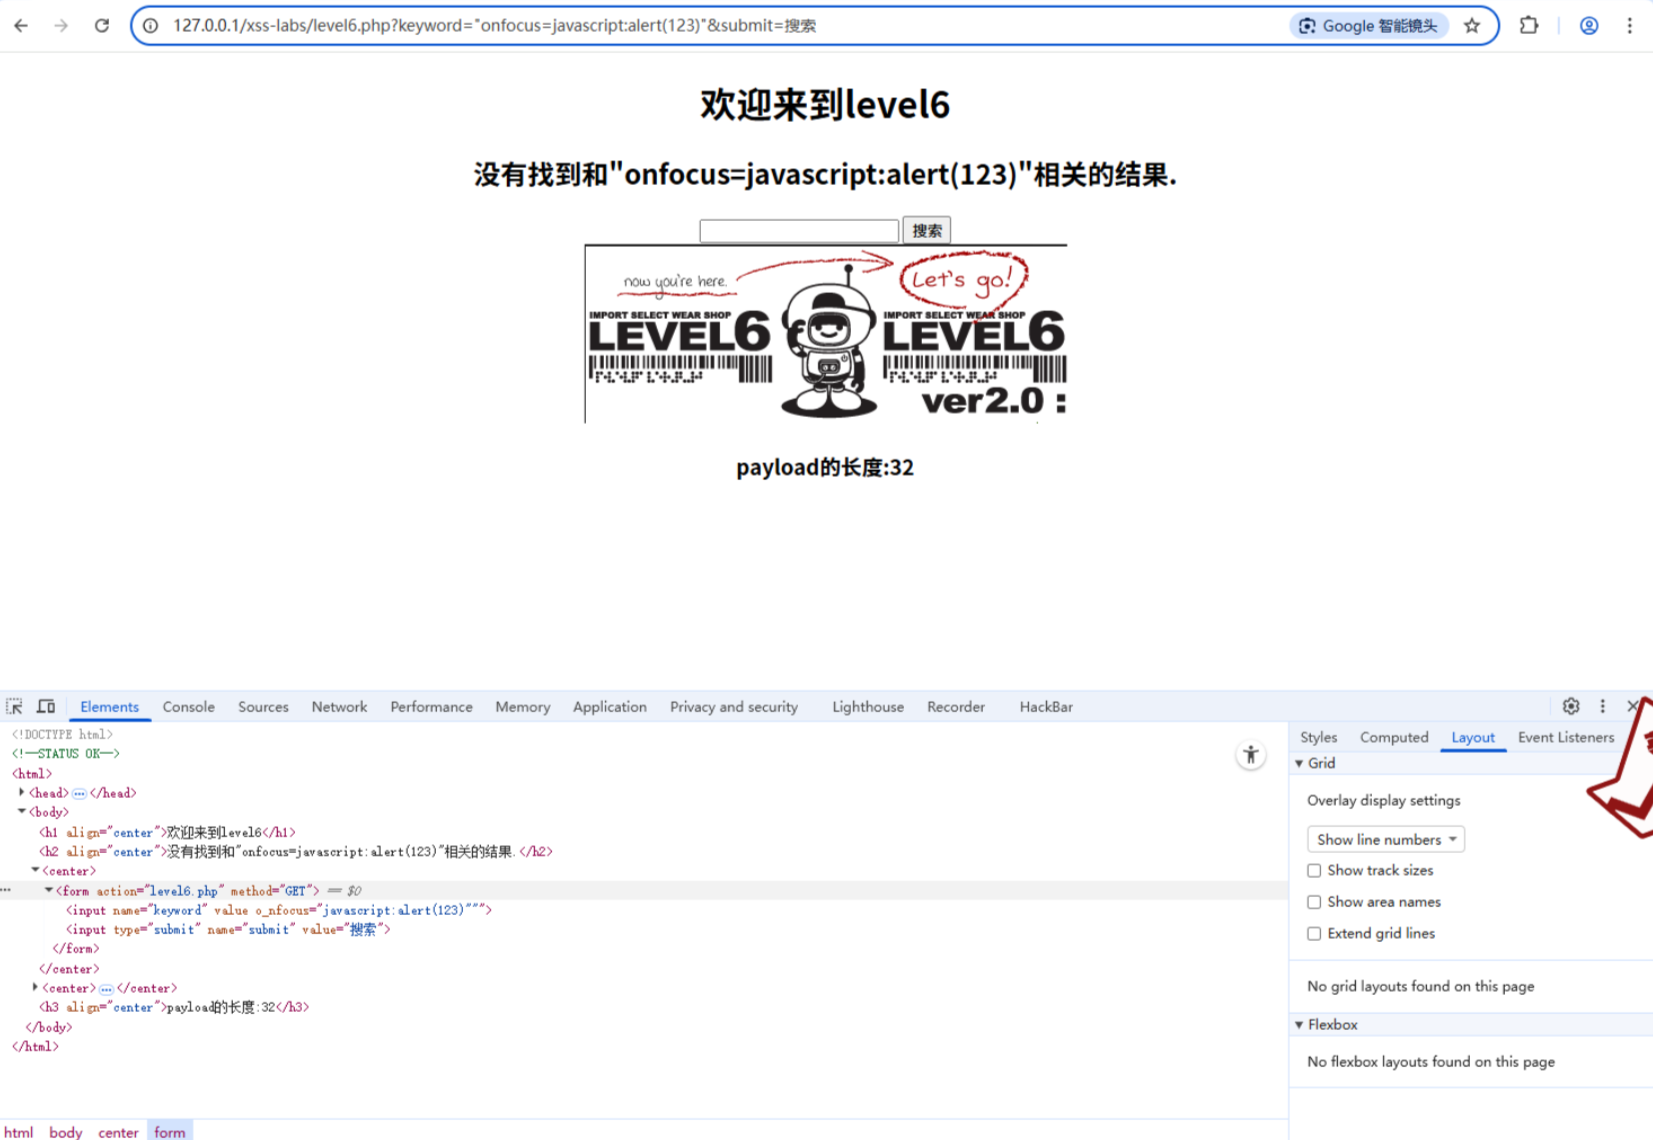The height and width of the screenshot is (1140, 1653).
Task: Select the Inspect element tool in DevTools
Action: pos(14,706)
